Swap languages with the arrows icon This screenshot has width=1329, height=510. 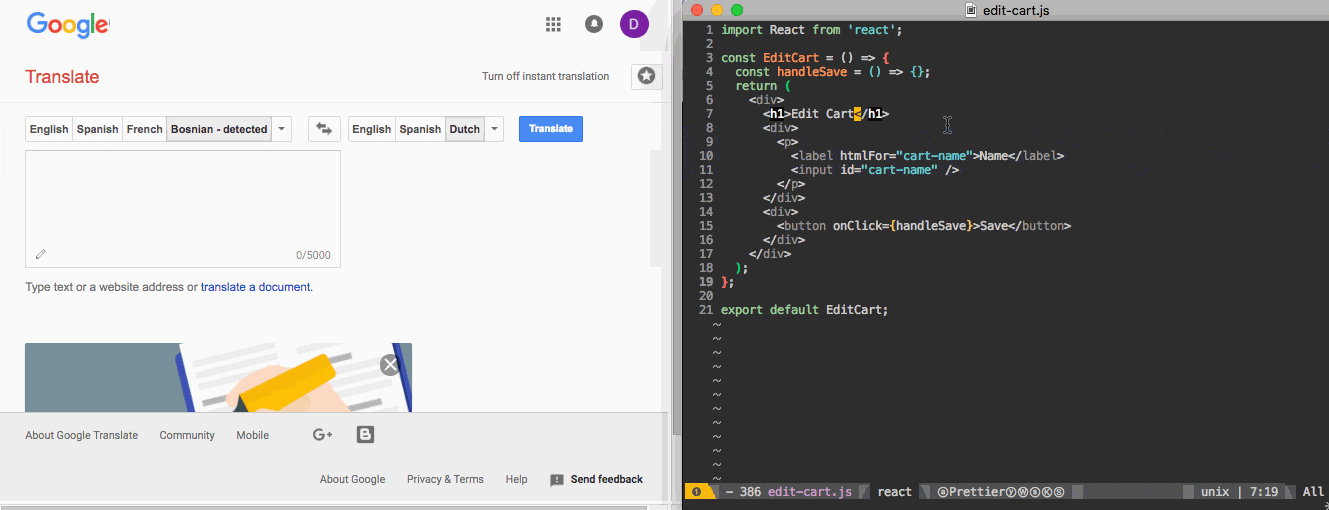point(324,129)
